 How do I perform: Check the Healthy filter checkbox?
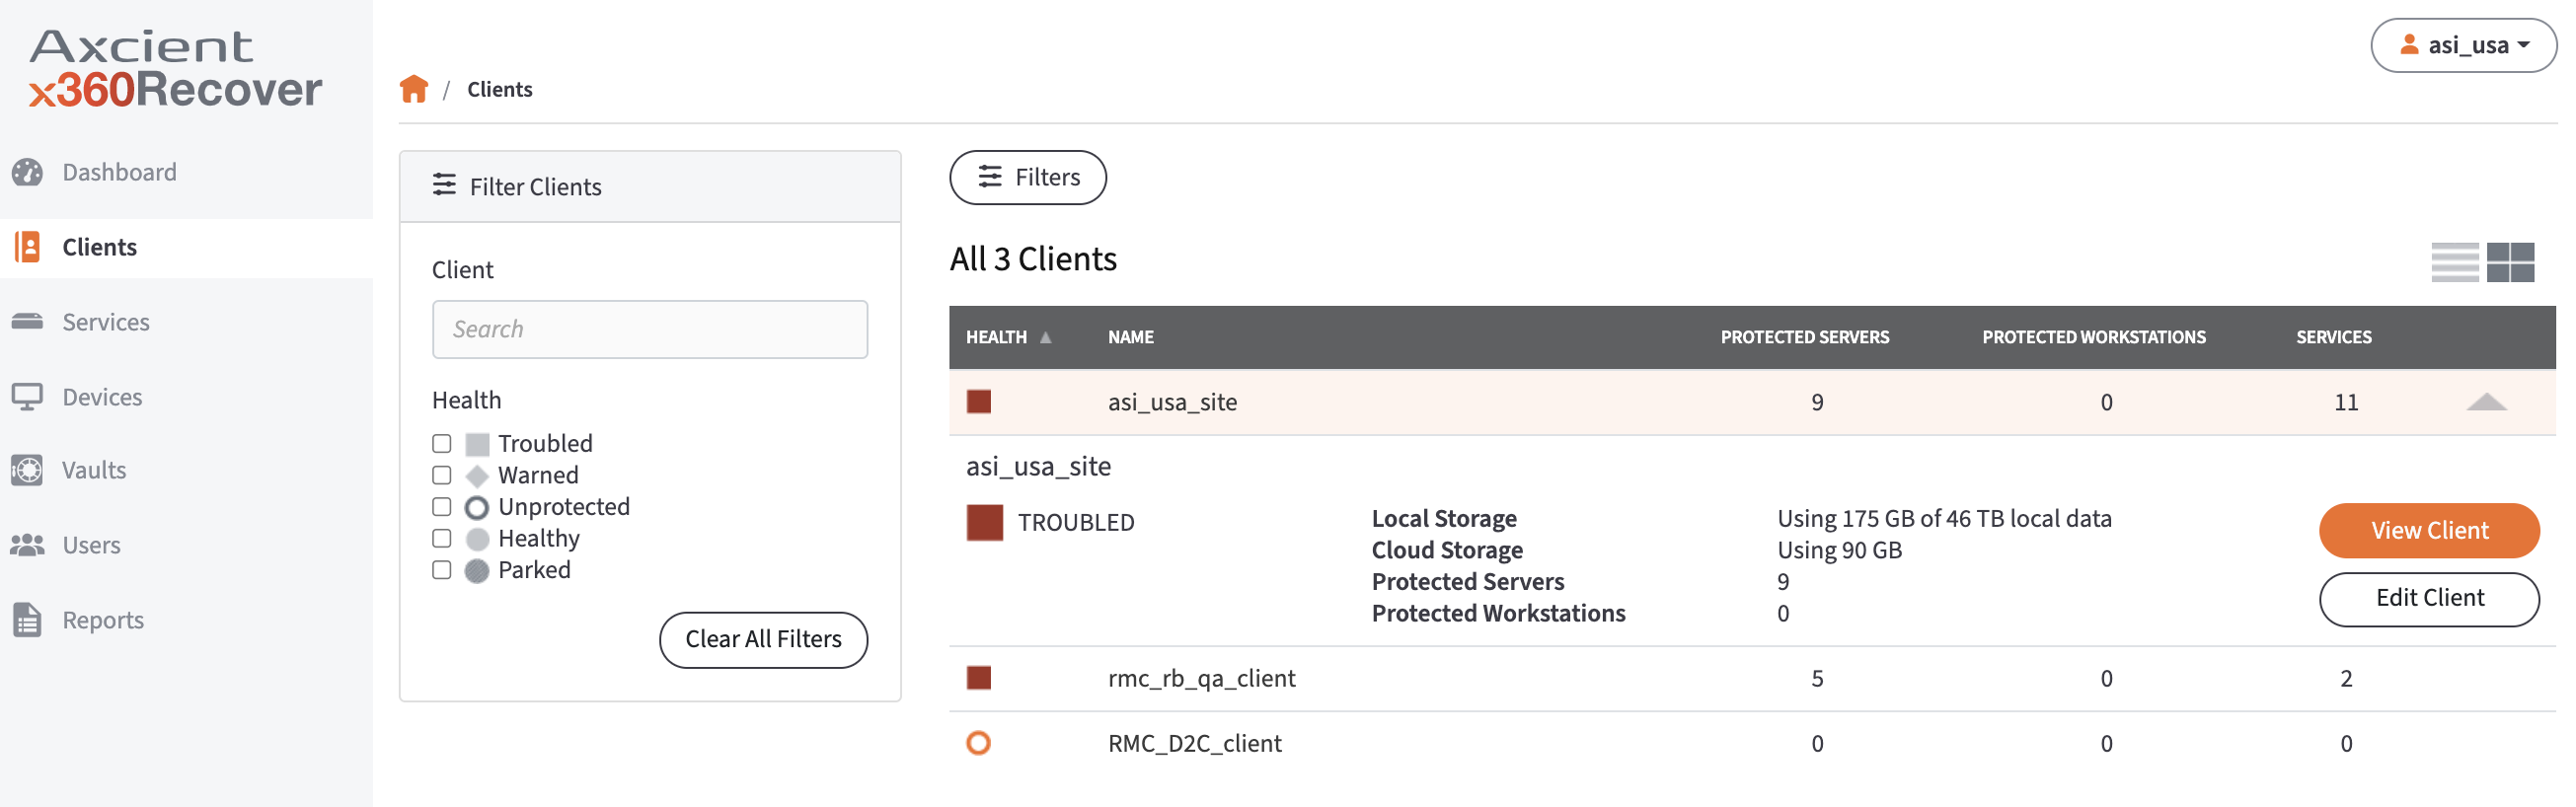pos(441,538)
